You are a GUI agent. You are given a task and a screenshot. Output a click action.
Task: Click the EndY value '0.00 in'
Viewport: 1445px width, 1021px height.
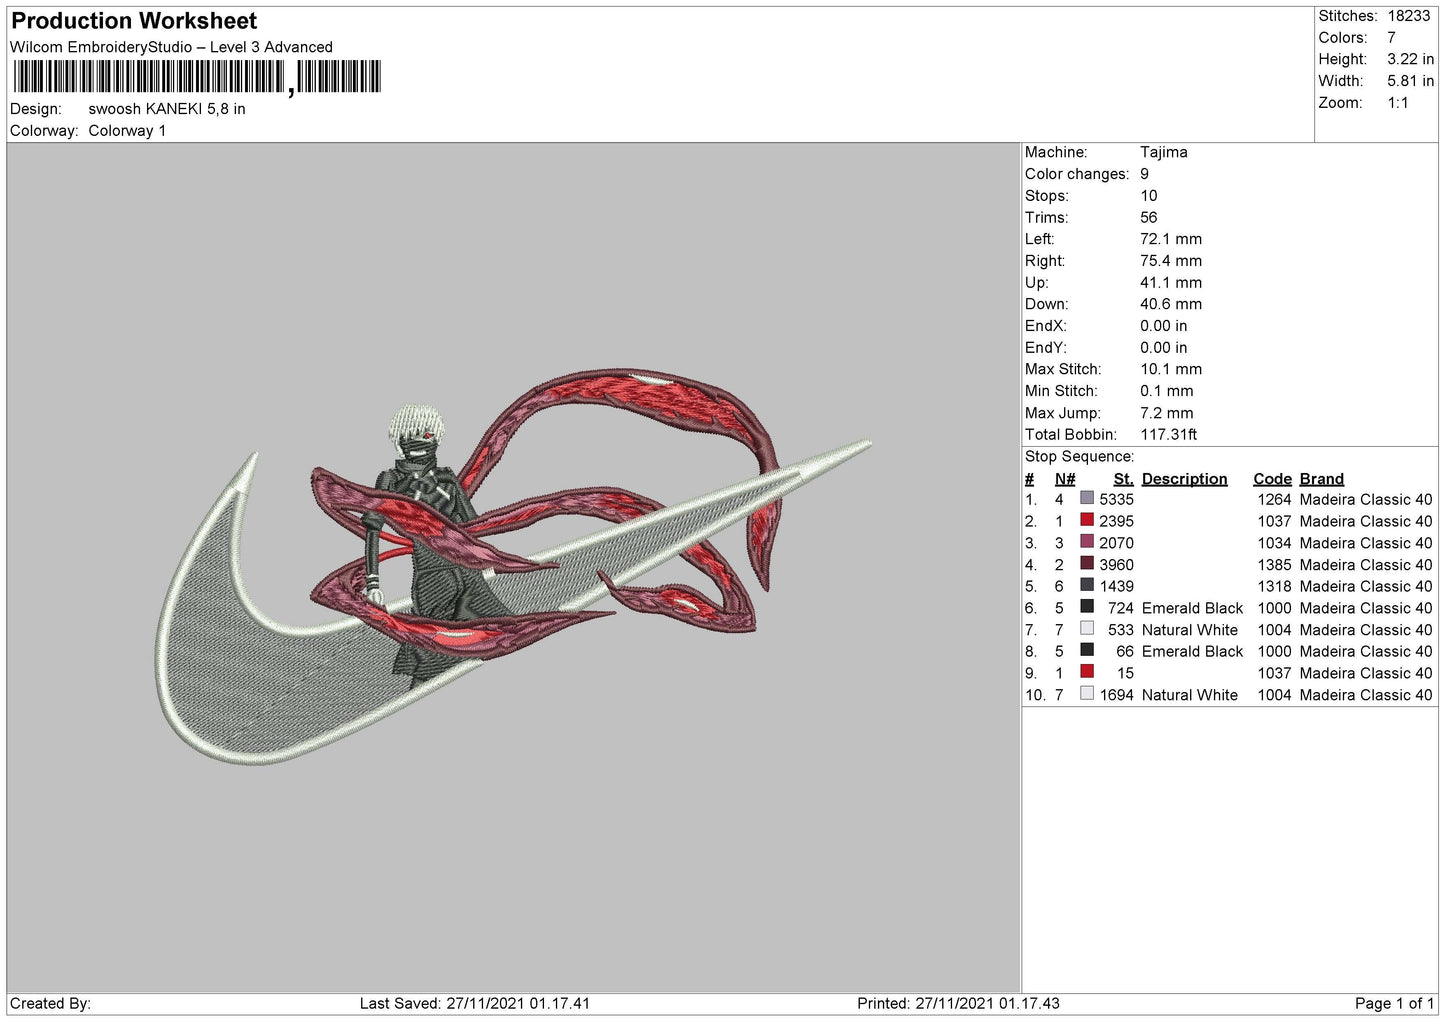pos(1164,348)
